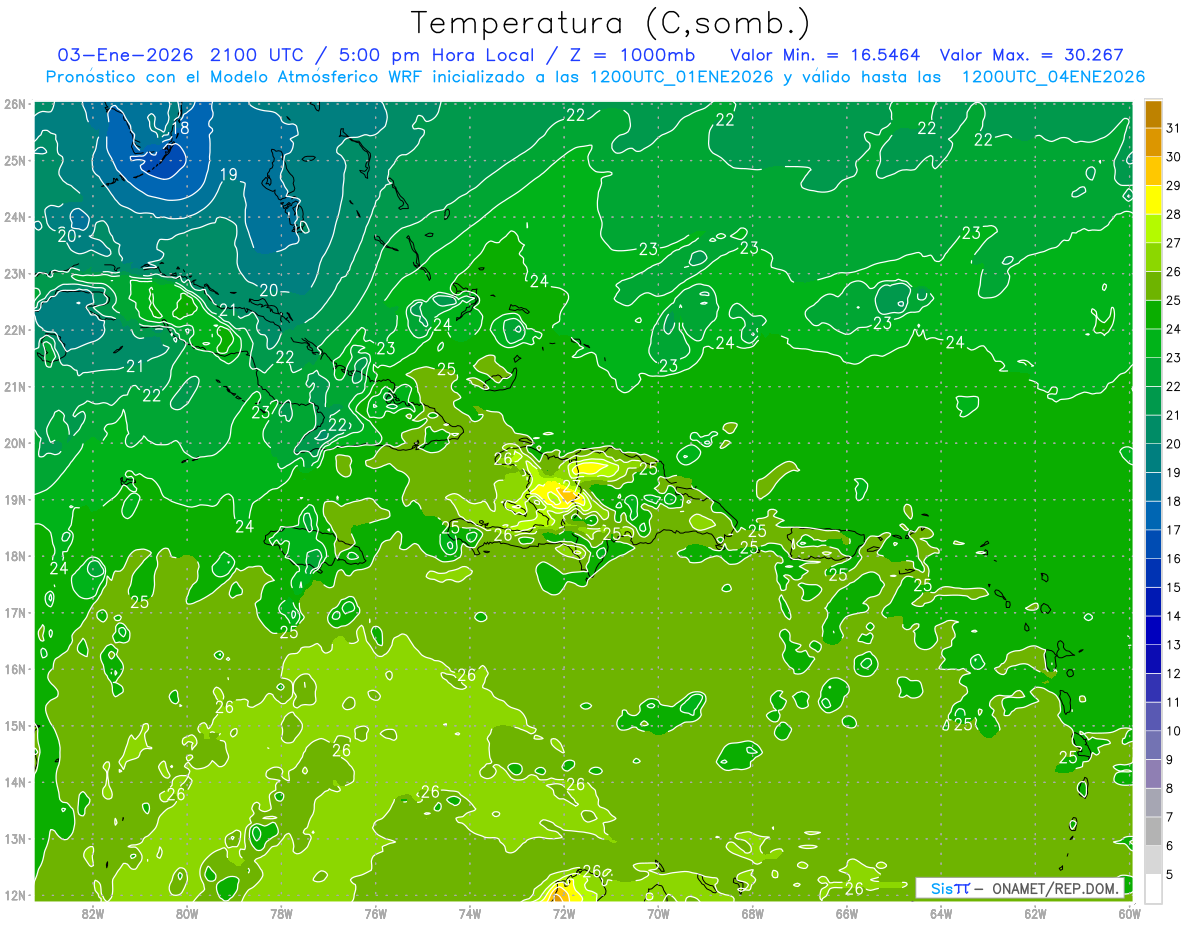The height and width of the screenshot is (927, 1200).
Task: Click the '78W' longitude axis label
Action: click(x=281, y=913)
